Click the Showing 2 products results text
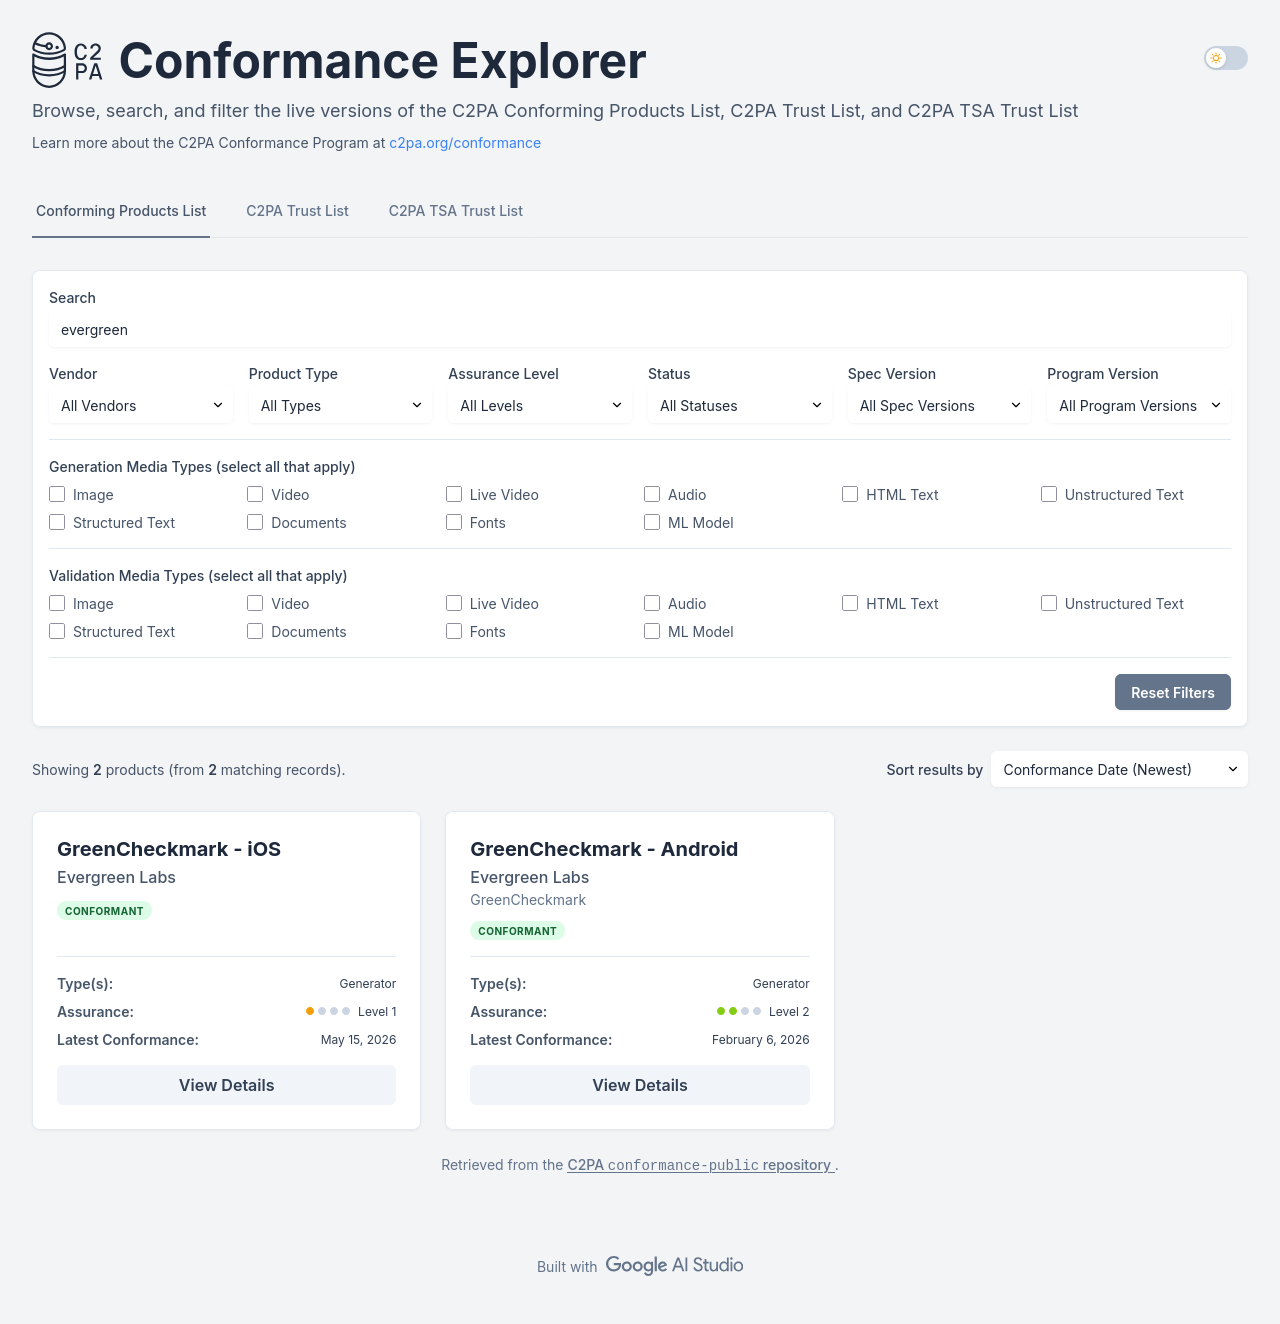Screen dimensions: 1280x1324 (188, 770)
